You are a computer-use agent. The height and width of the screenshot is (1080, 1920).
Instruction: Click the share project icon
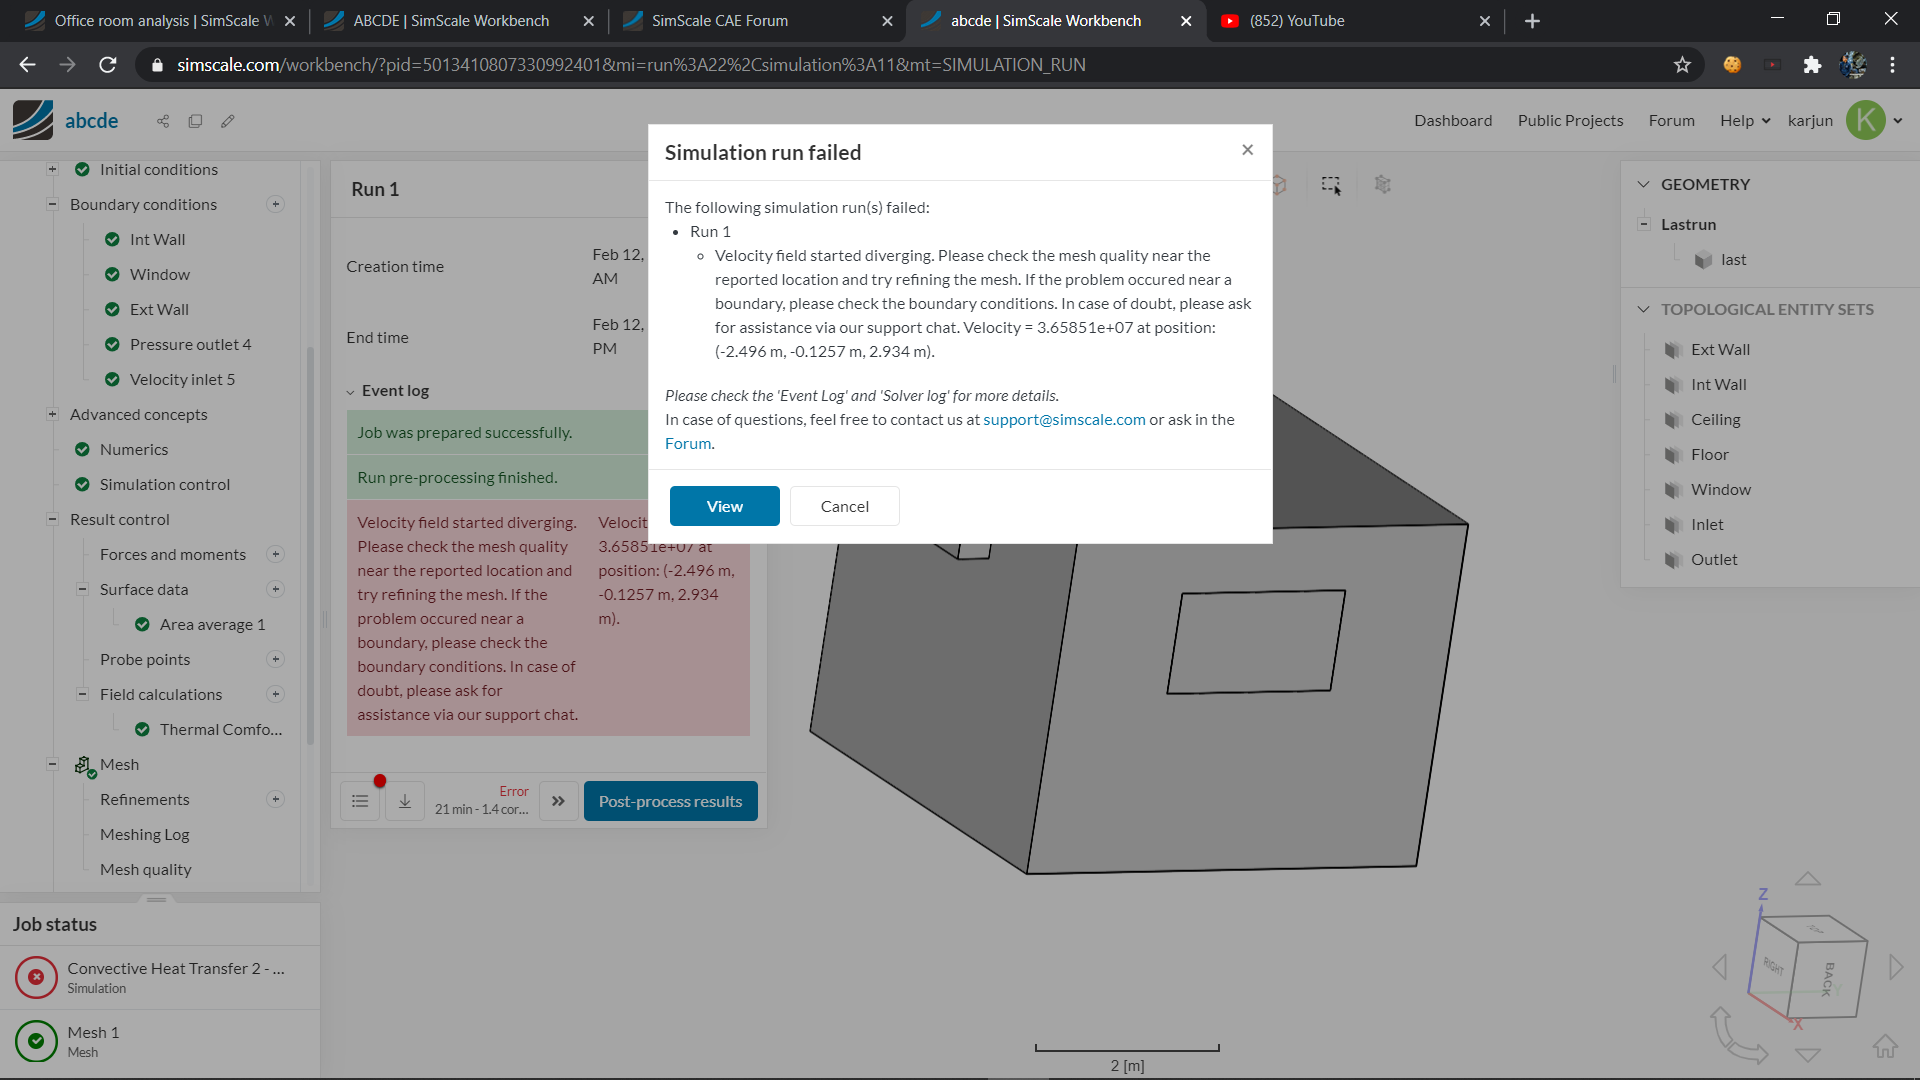tap(163, 121)
